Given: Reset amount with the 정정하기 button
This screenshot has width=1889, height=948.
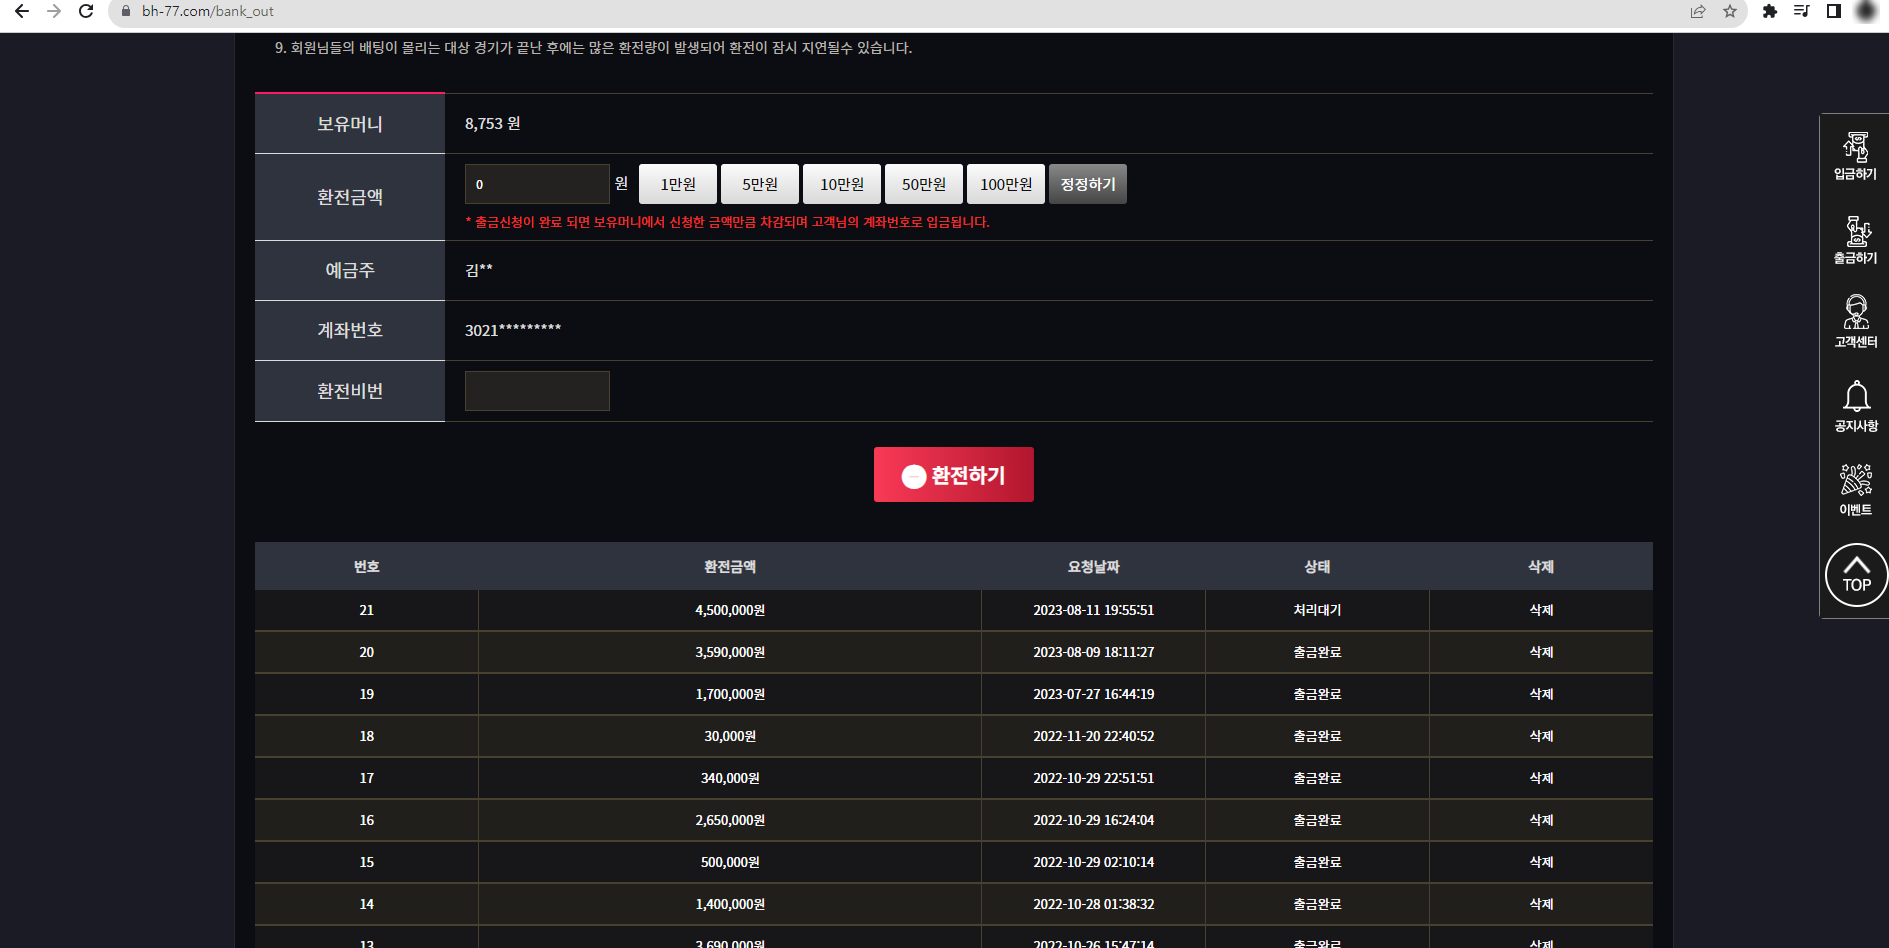Looking at the screenshot, I should 1088,184.
